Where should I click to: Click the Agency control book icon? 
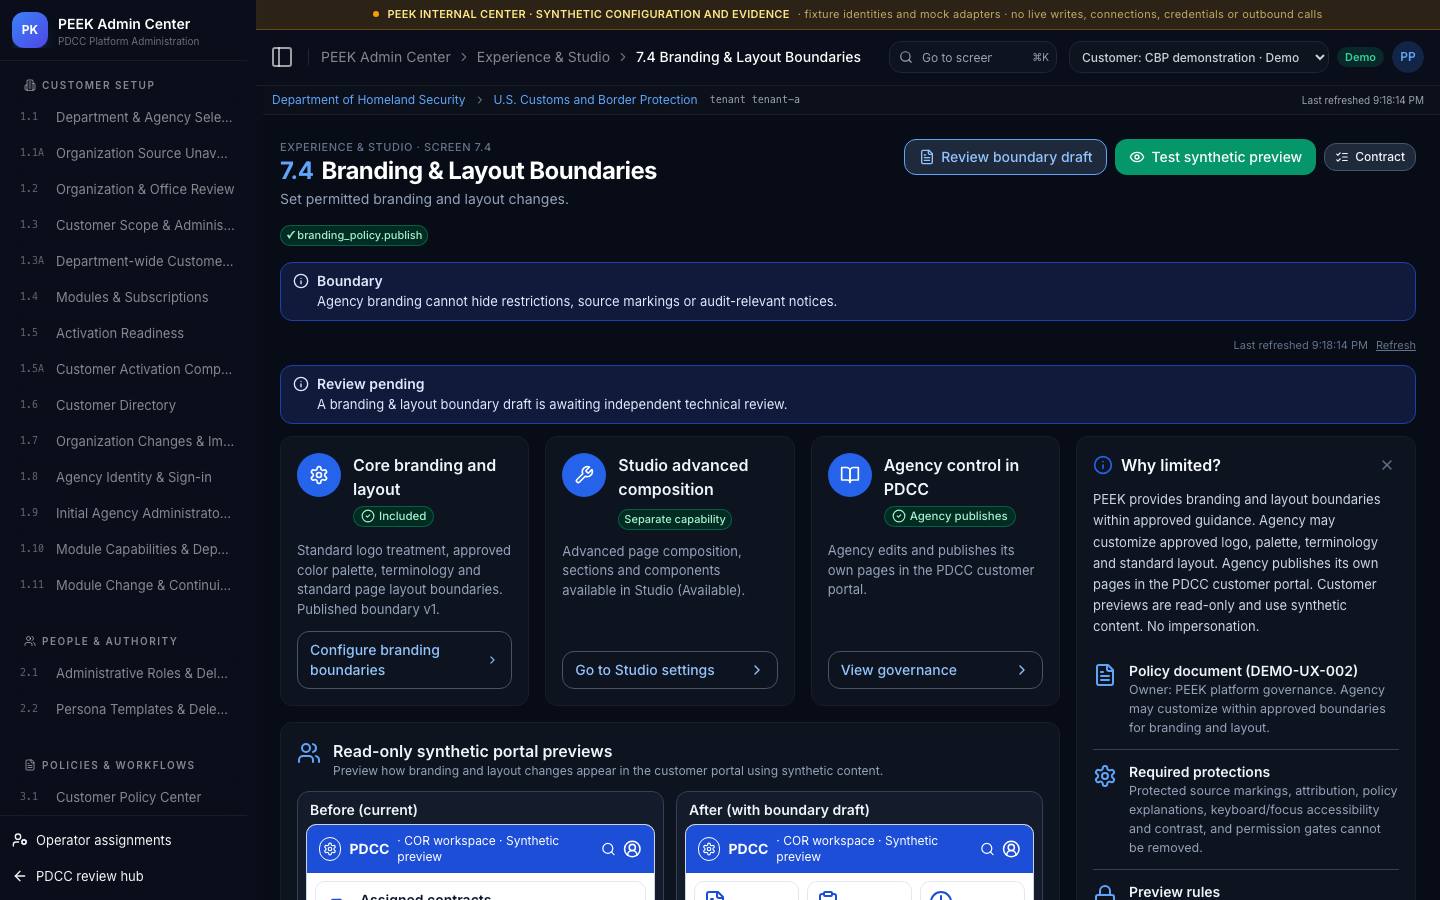point(850,475)
